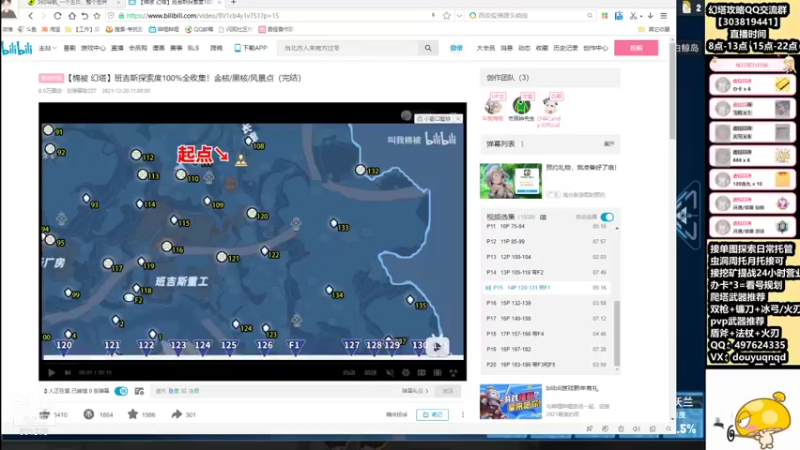The width and height of the screenshot is (800, 450).
Task: Open the browser home page icon
Action: (x=72, y=16)
